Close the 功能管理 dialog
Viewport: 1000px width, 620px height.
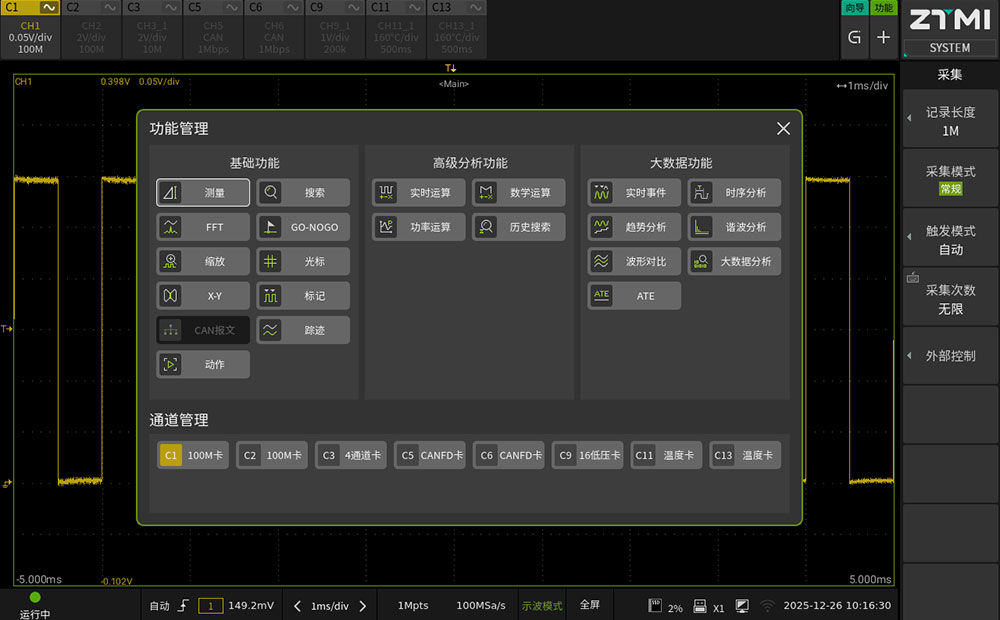783,128
